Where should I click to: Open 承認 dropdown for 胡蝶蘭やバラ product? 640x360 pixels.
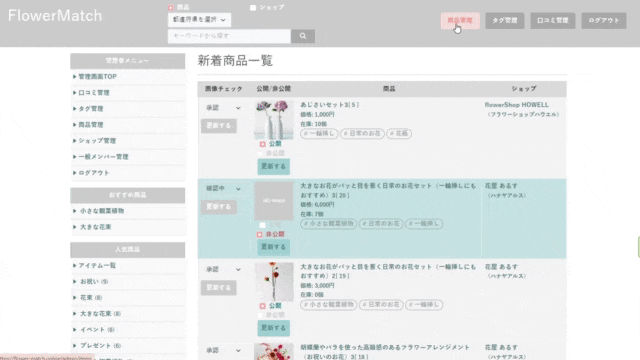point(223,351)
